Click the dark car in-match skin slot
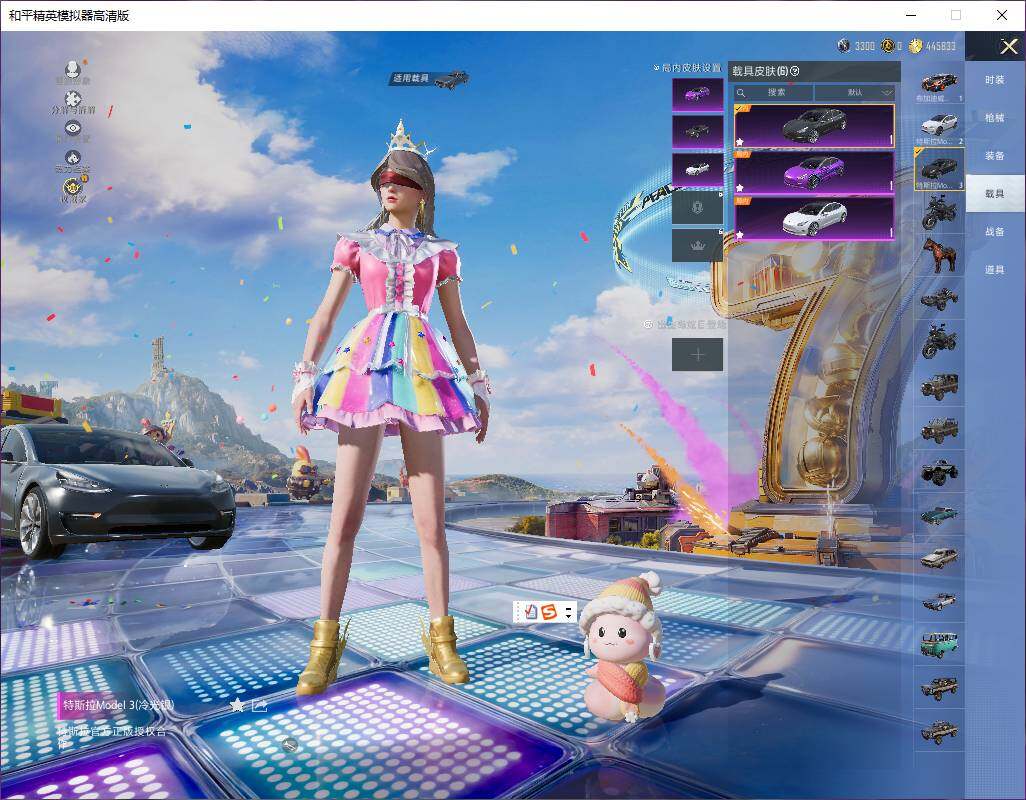1026x800 pixels. click(x=698, y=132)
